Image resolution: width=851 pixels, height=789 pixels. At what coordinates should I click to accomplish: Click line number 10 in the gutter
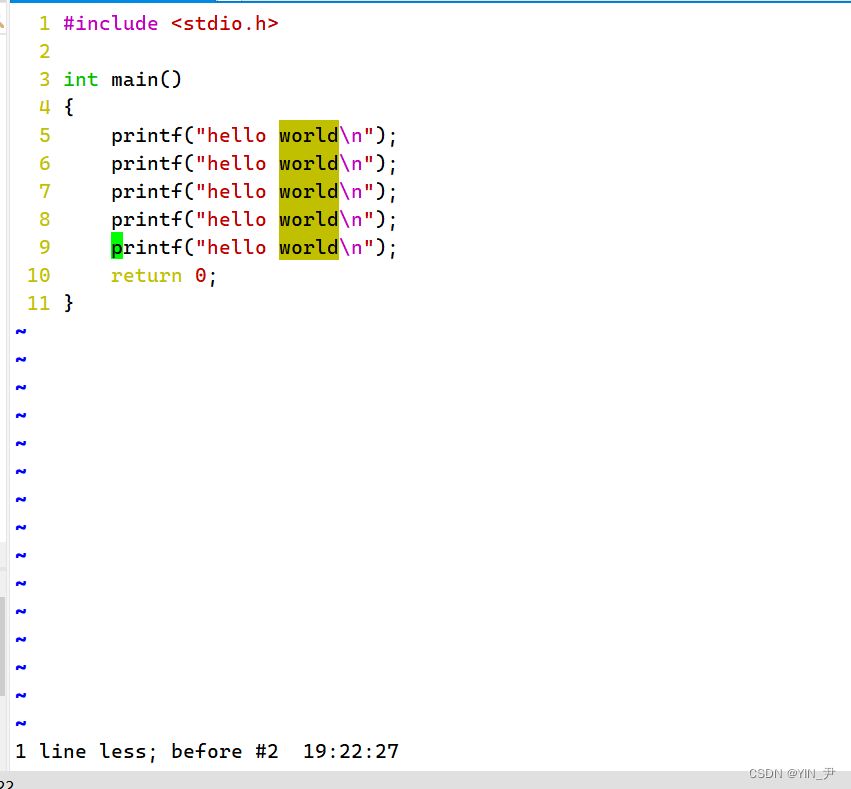click(39, 275)
